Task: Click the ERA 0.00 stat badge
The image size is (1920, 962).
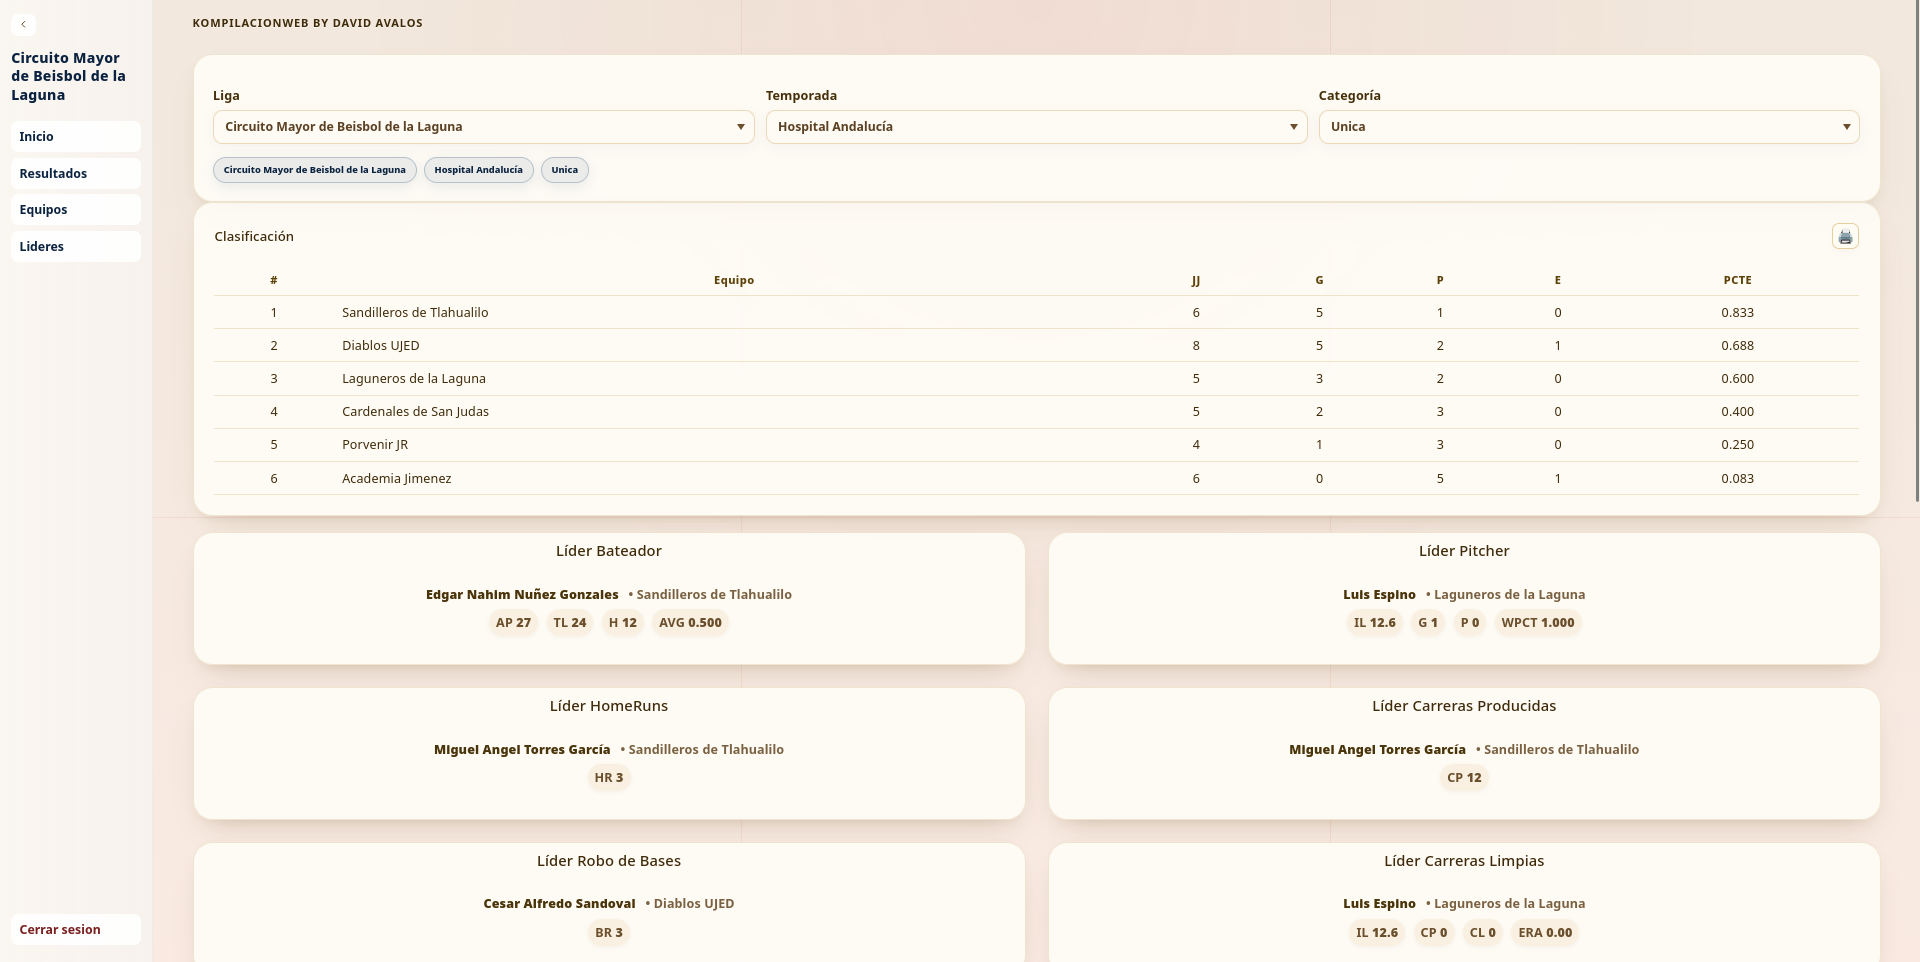Action: pyautogui.click(x=1545, y=932)
